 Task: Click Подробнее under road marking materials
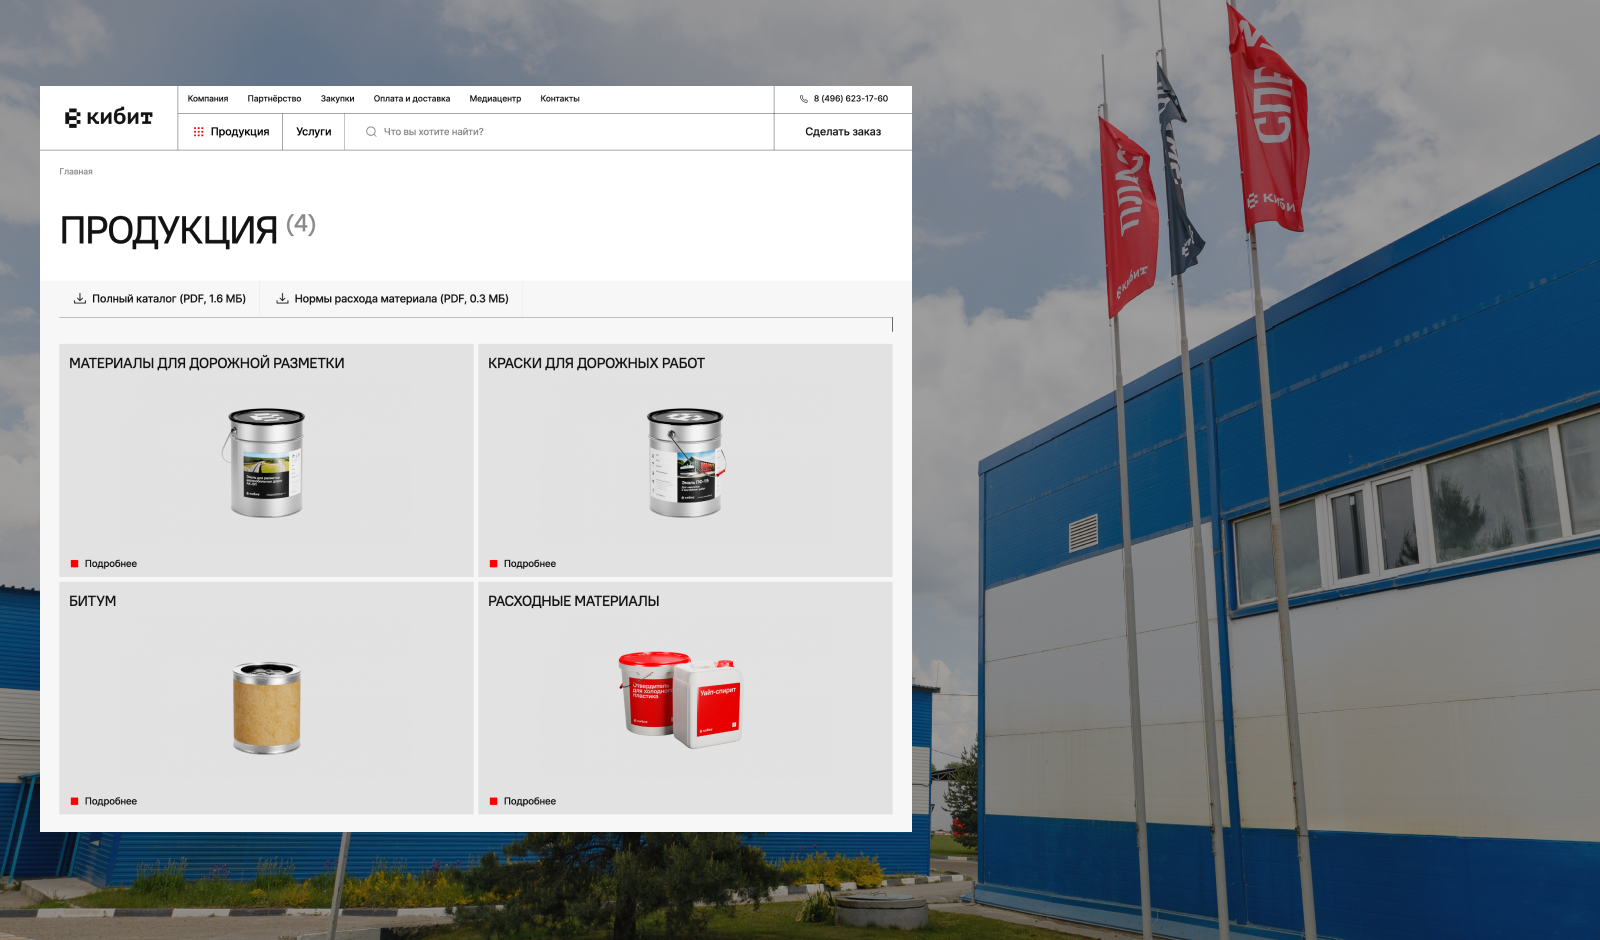tap(110, 564)
